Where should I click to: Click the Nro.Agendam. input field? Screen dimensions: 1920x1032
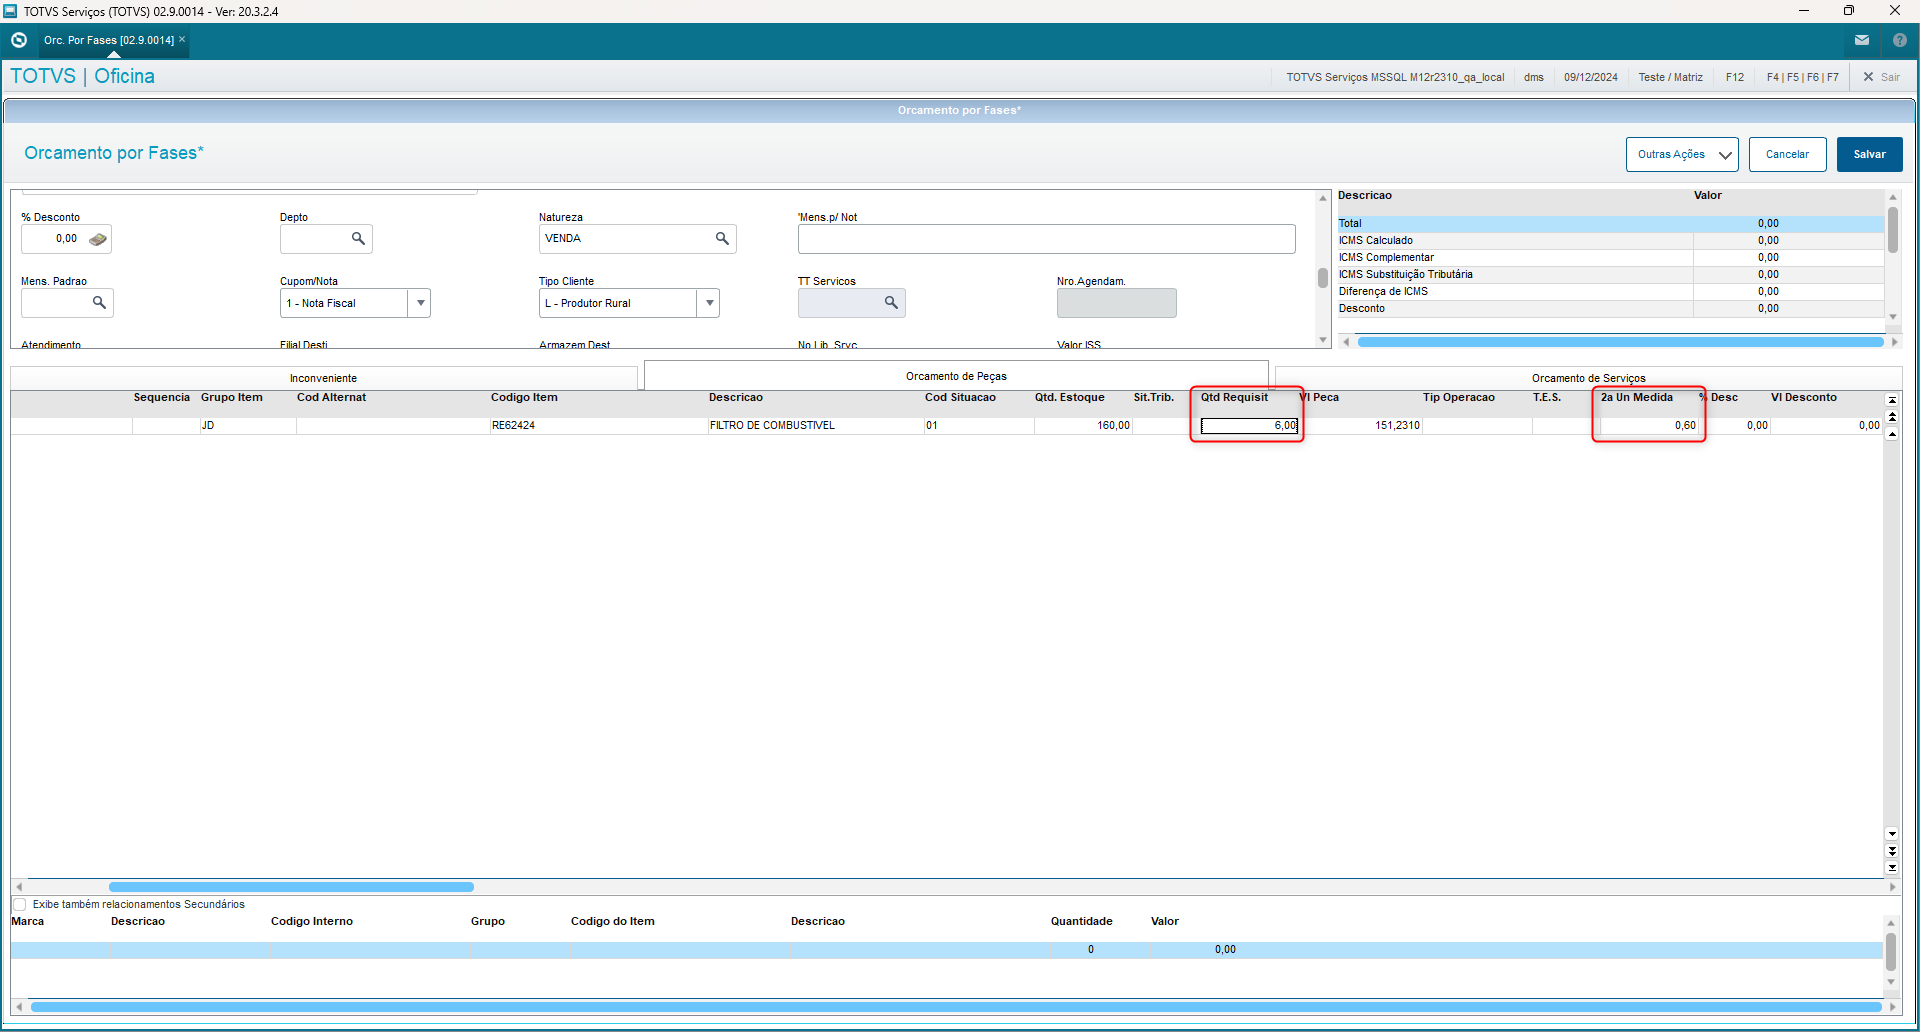click(1116, 303)
